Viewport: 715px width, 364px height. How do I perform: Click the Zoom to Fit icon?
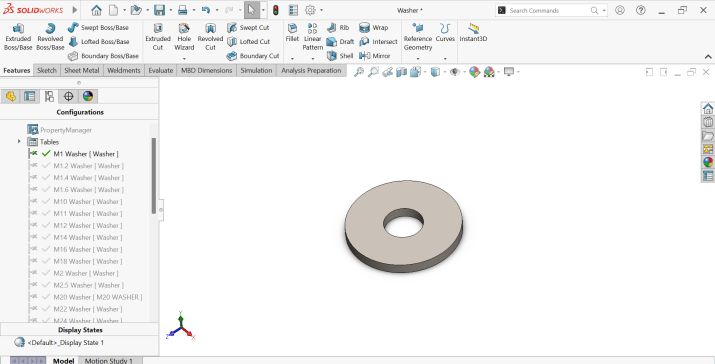tap(359, 72)
